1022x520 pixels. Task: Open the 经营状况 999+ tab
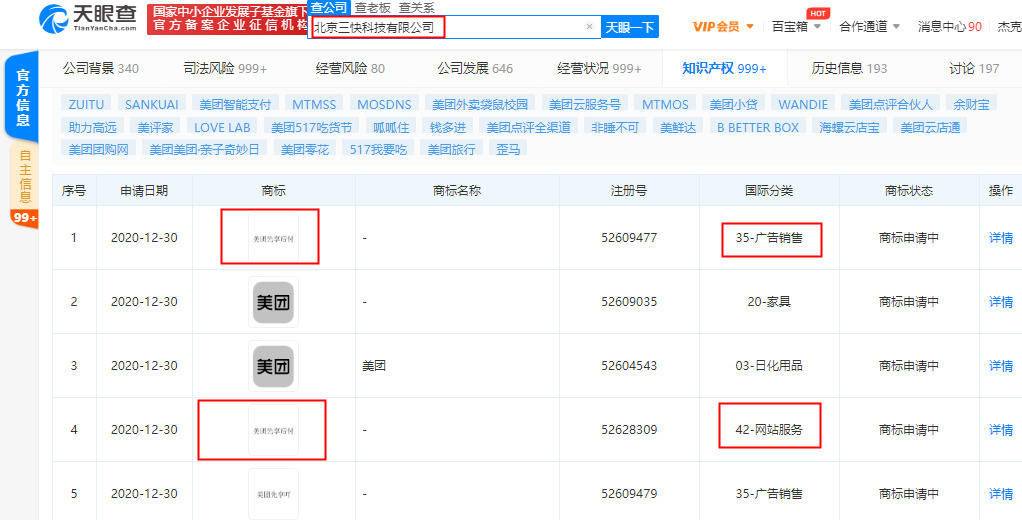pos(599,68)
